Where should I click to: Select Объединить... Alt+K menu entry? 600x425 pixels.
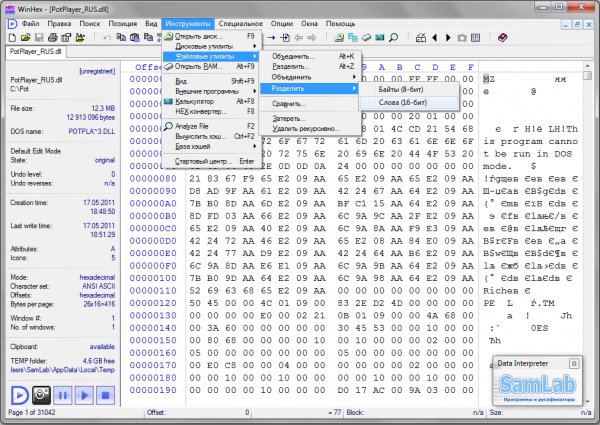click(x=309, y=57)
